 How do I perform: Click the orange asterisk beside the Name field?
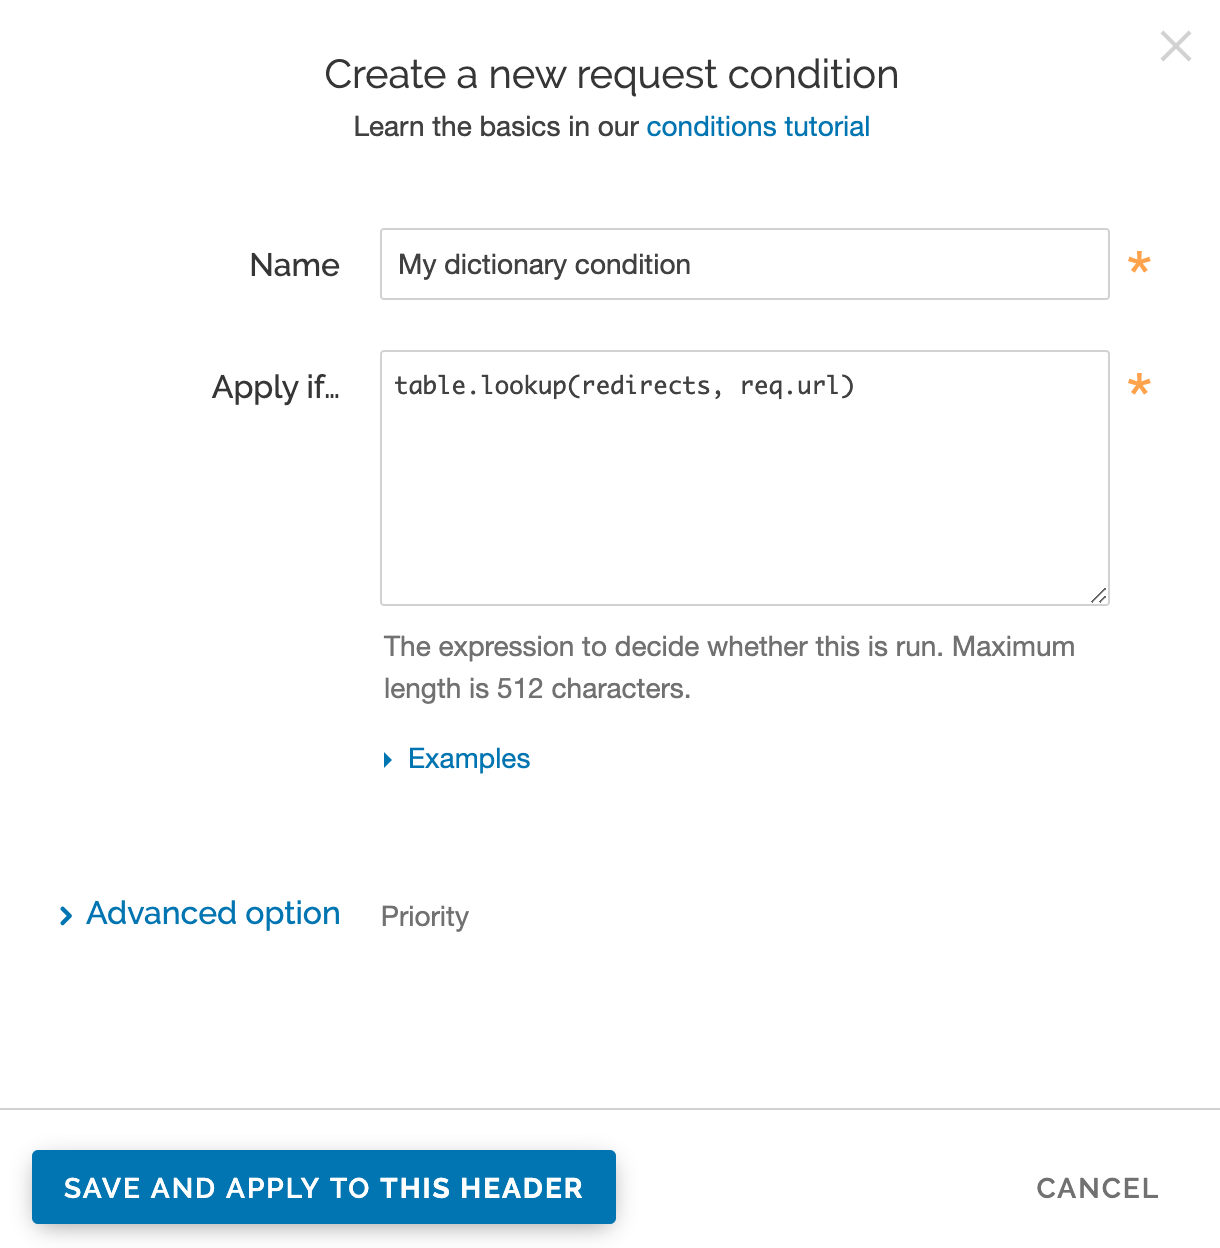[x=1139, y=264]
